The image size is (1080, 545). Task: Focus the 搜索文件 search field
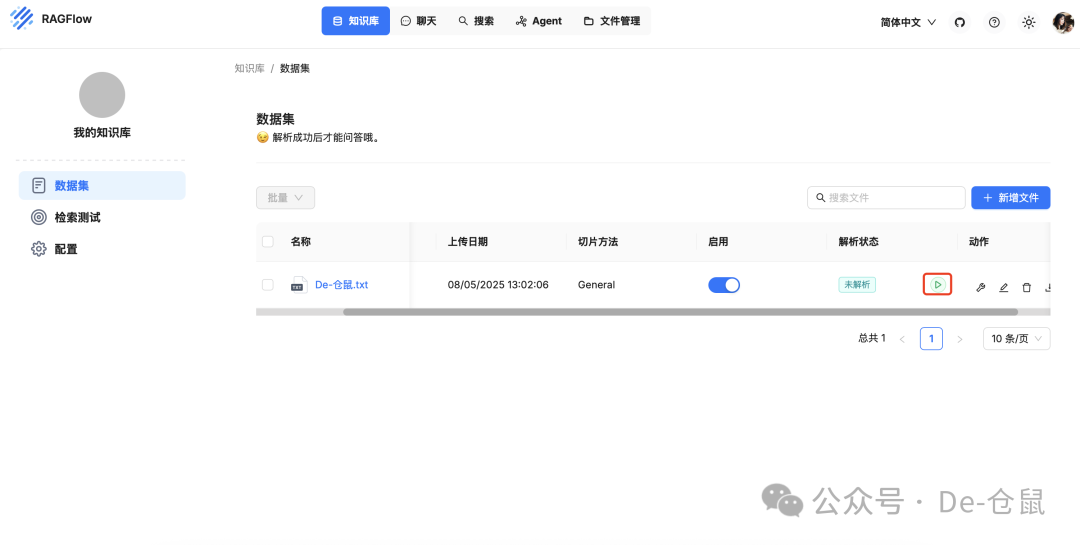tap(886, 198)
